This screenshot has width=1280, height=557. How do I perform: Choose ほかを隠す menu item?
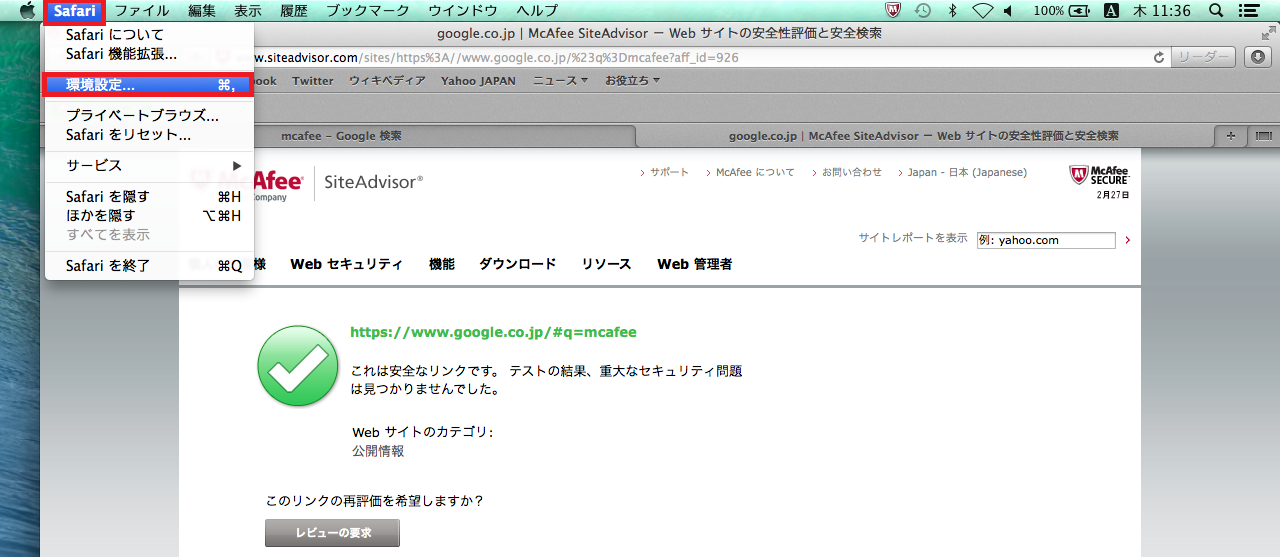148,216
